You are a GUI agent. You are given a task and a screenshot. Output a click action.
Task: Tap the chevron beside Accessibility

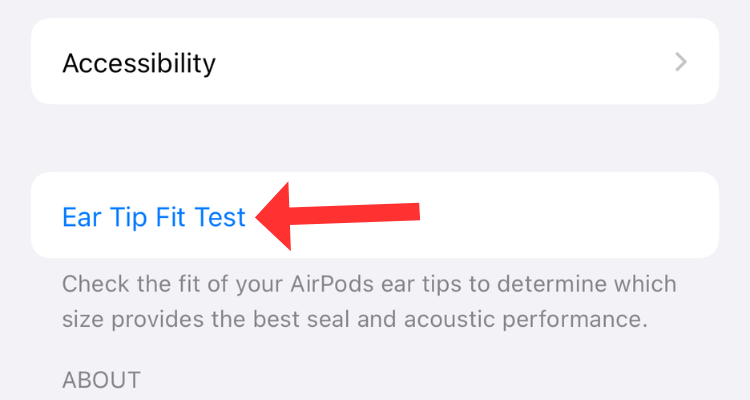tap(681, 62)
